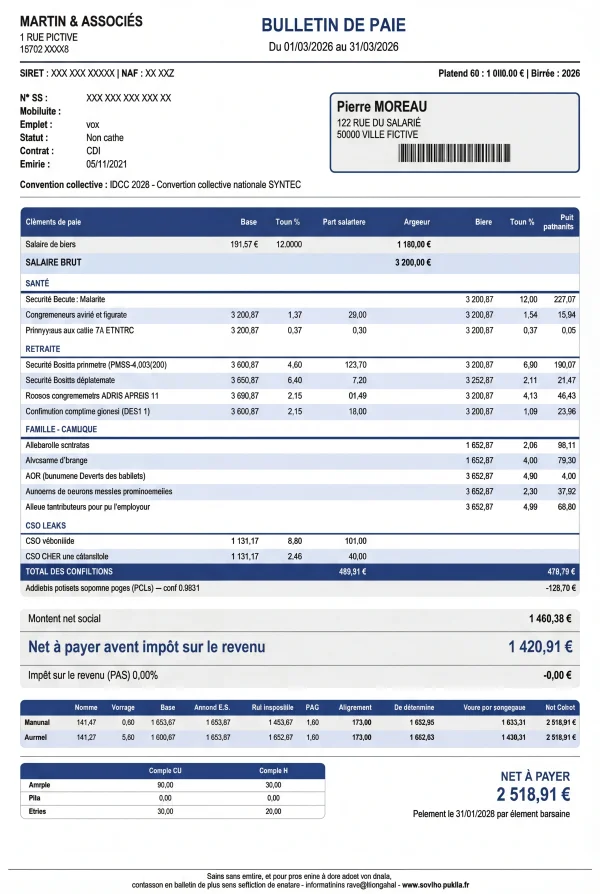Select the MARTIN & ASSOCIÉS company name
The height and width of the screenshot is (894, 600).
(81, 22)
